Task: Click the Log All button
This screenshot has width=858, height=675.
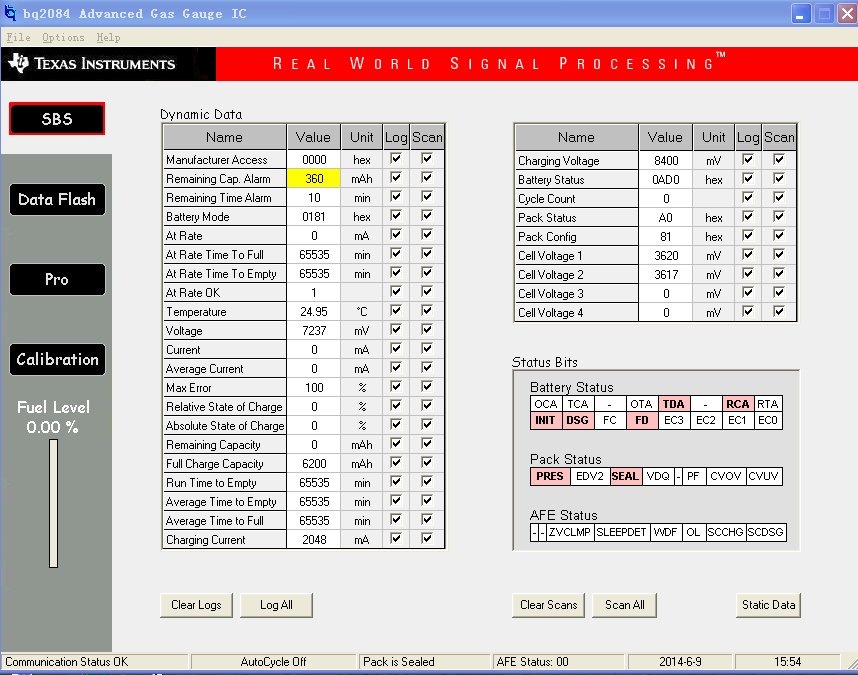Action: [276, 605]
